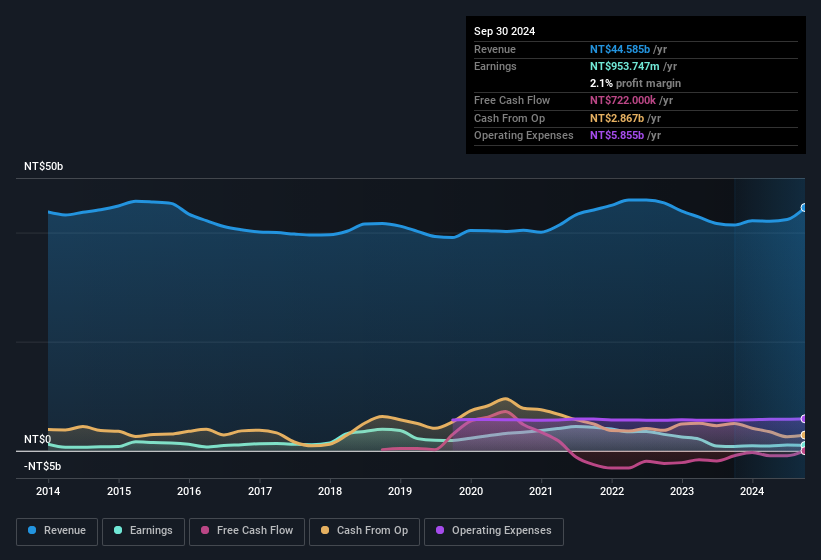Click the Operating Expenses tooltip row label
Screen dimensions: 821x560
coord(524,135)
